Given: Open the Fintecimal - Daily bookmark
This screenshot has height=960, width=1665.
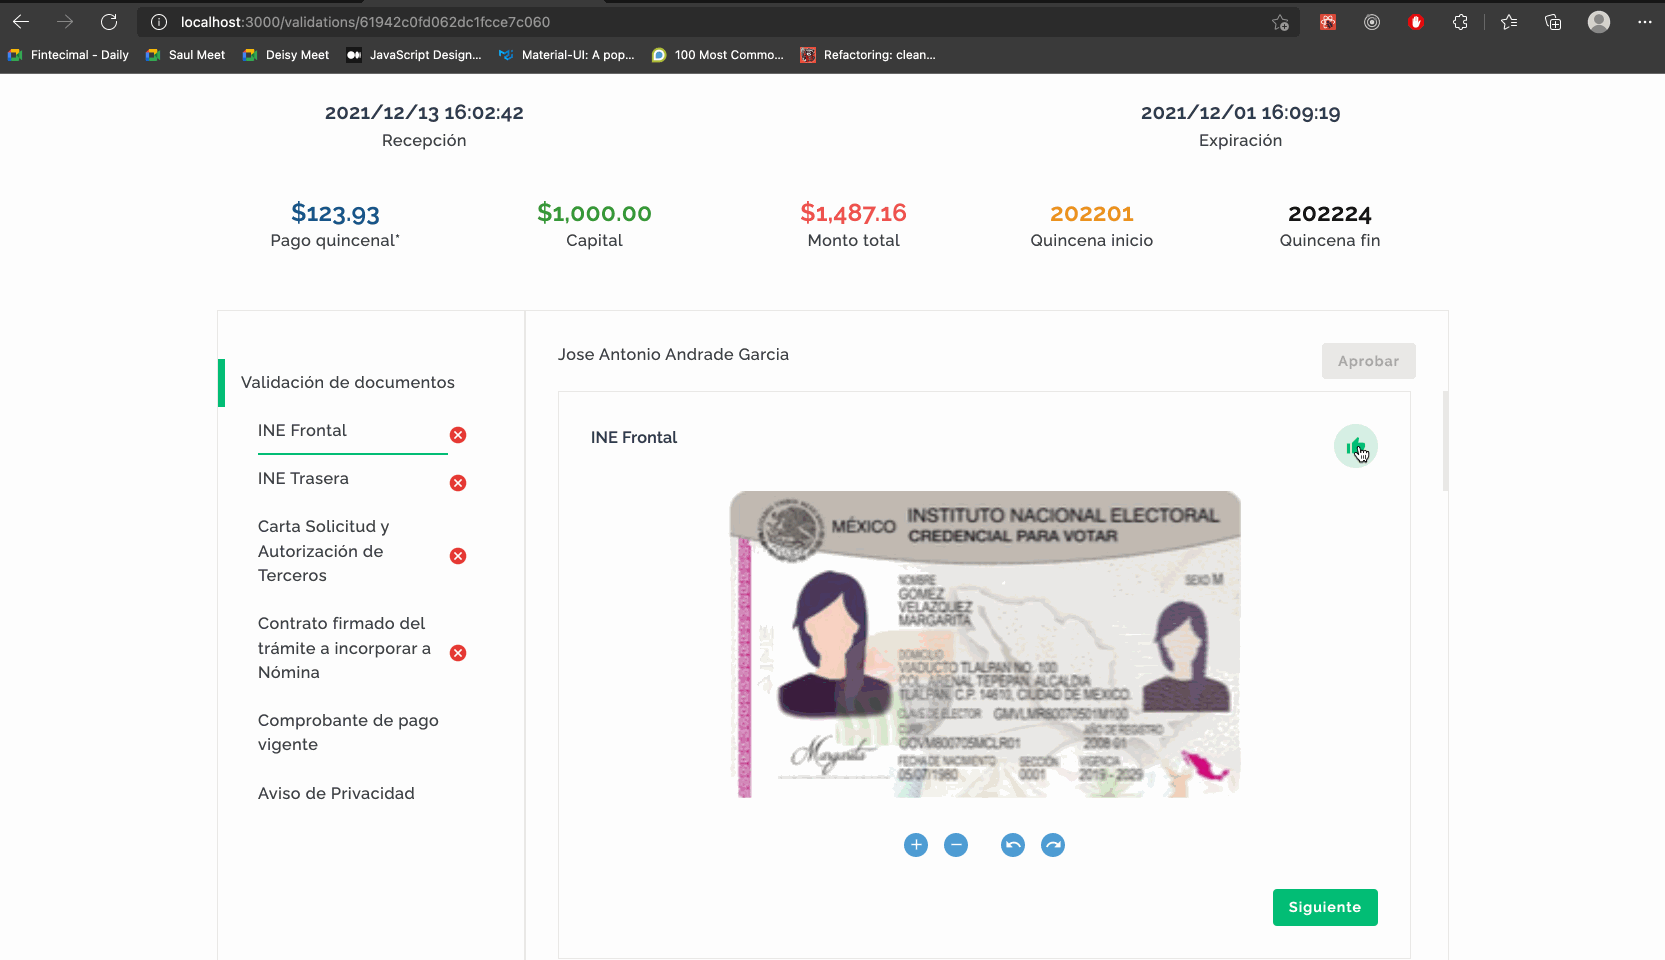Looking at the screenshot, I should click(68, 55).
